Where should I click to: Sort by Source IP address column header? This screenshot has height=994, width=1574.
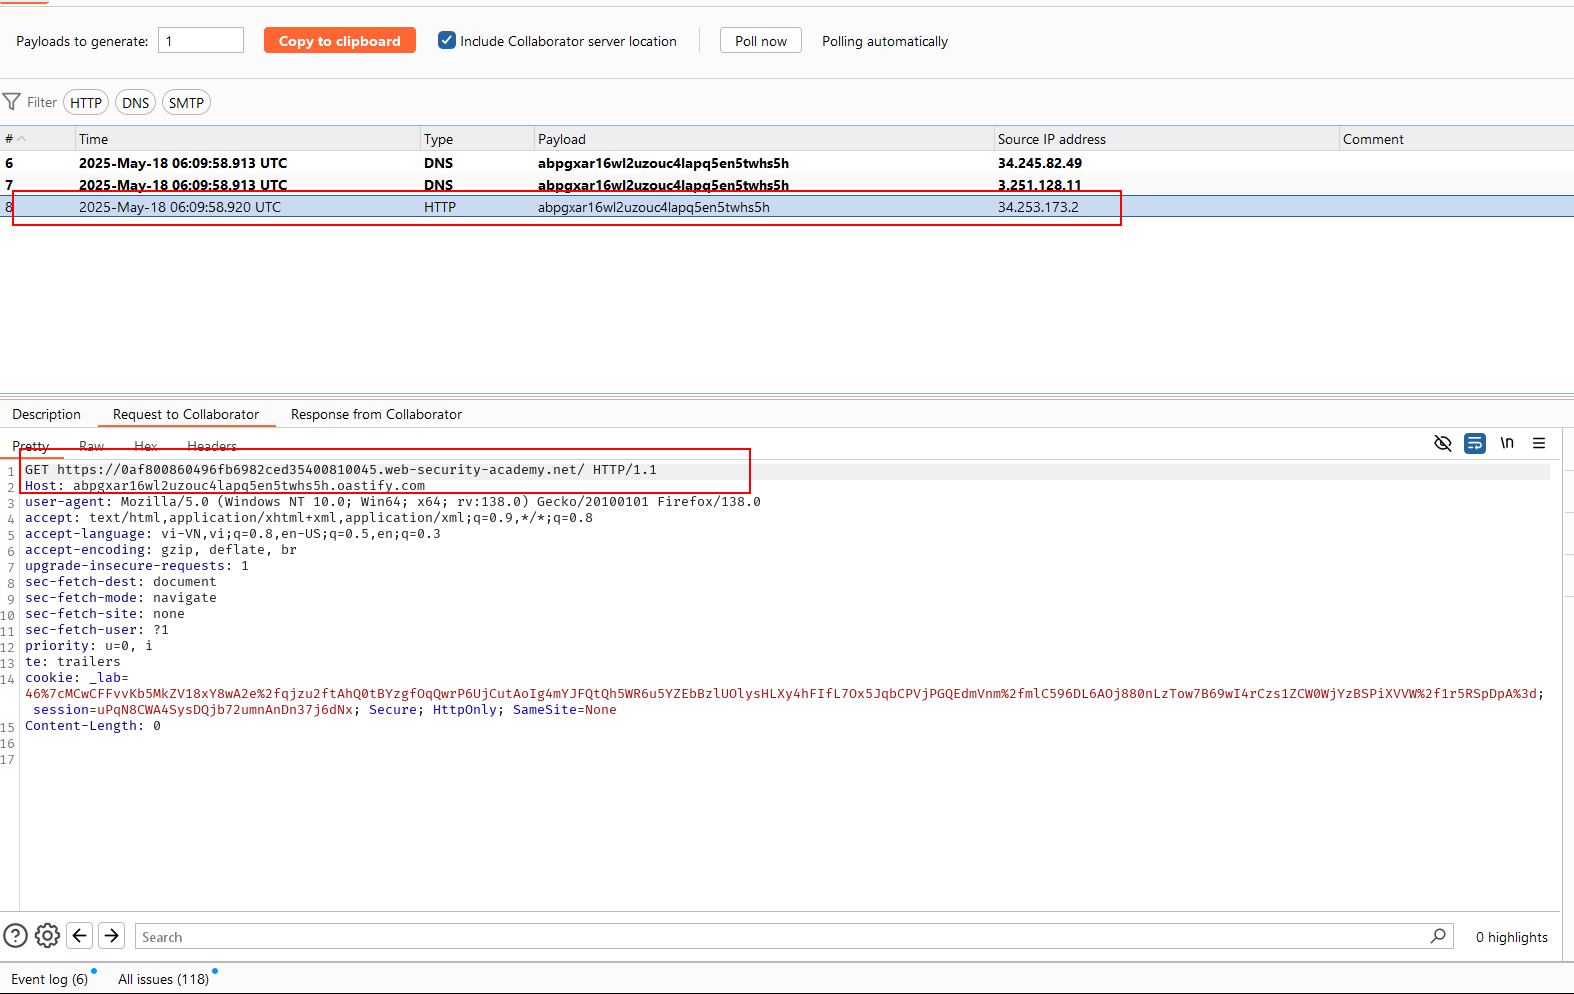pos(1166,139)
